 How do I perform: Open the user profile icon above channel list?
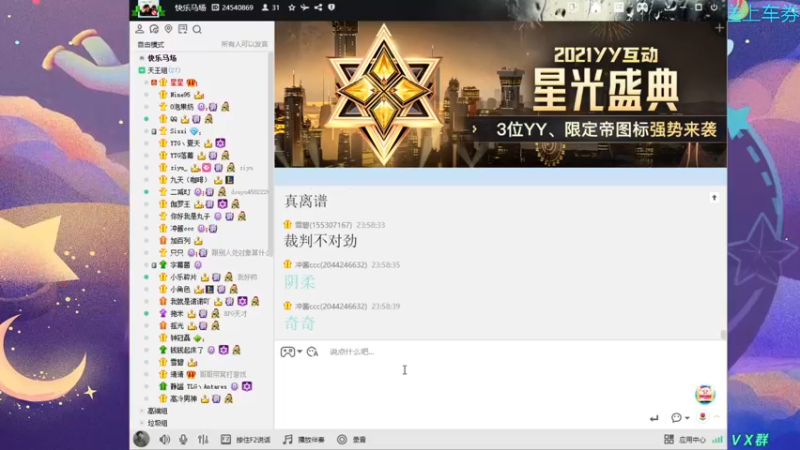point(139,29)
